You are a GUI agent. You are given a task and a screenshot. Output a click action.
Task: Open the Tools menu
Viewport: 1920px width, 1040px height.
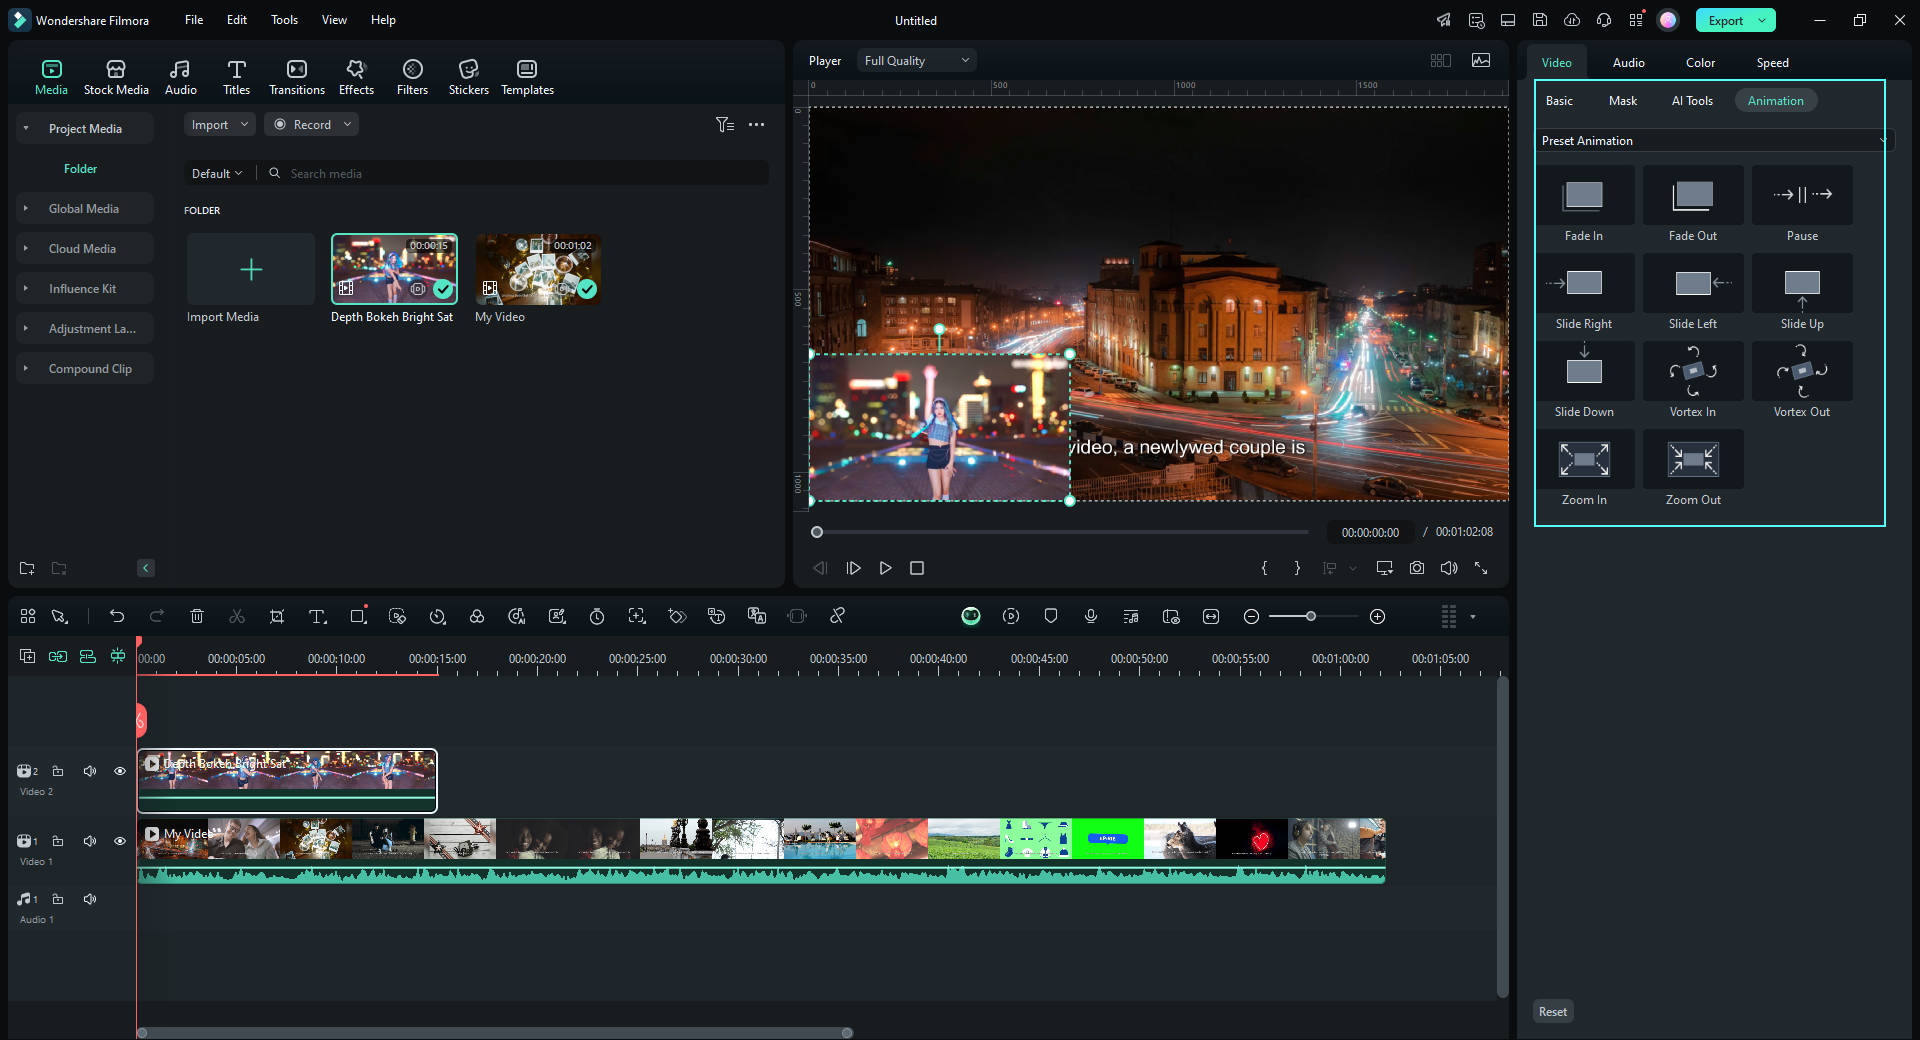(x=284, y=20)
